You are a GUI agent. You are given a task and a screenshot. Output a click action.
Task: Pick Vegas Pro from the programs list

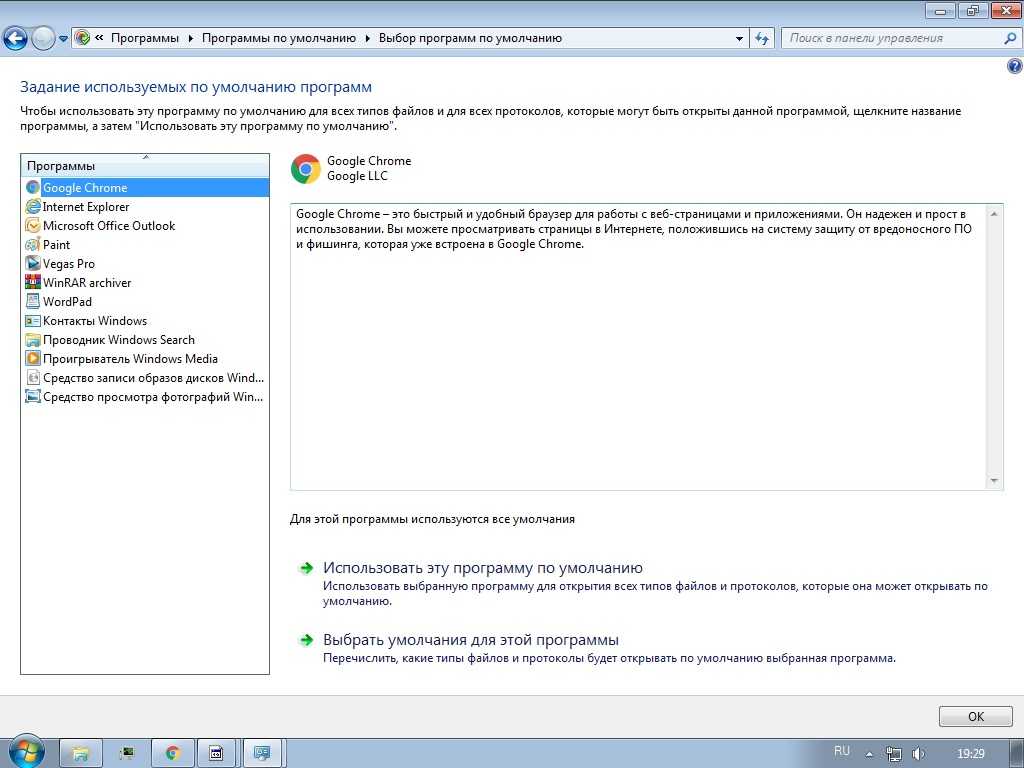[x=68, y=264]
